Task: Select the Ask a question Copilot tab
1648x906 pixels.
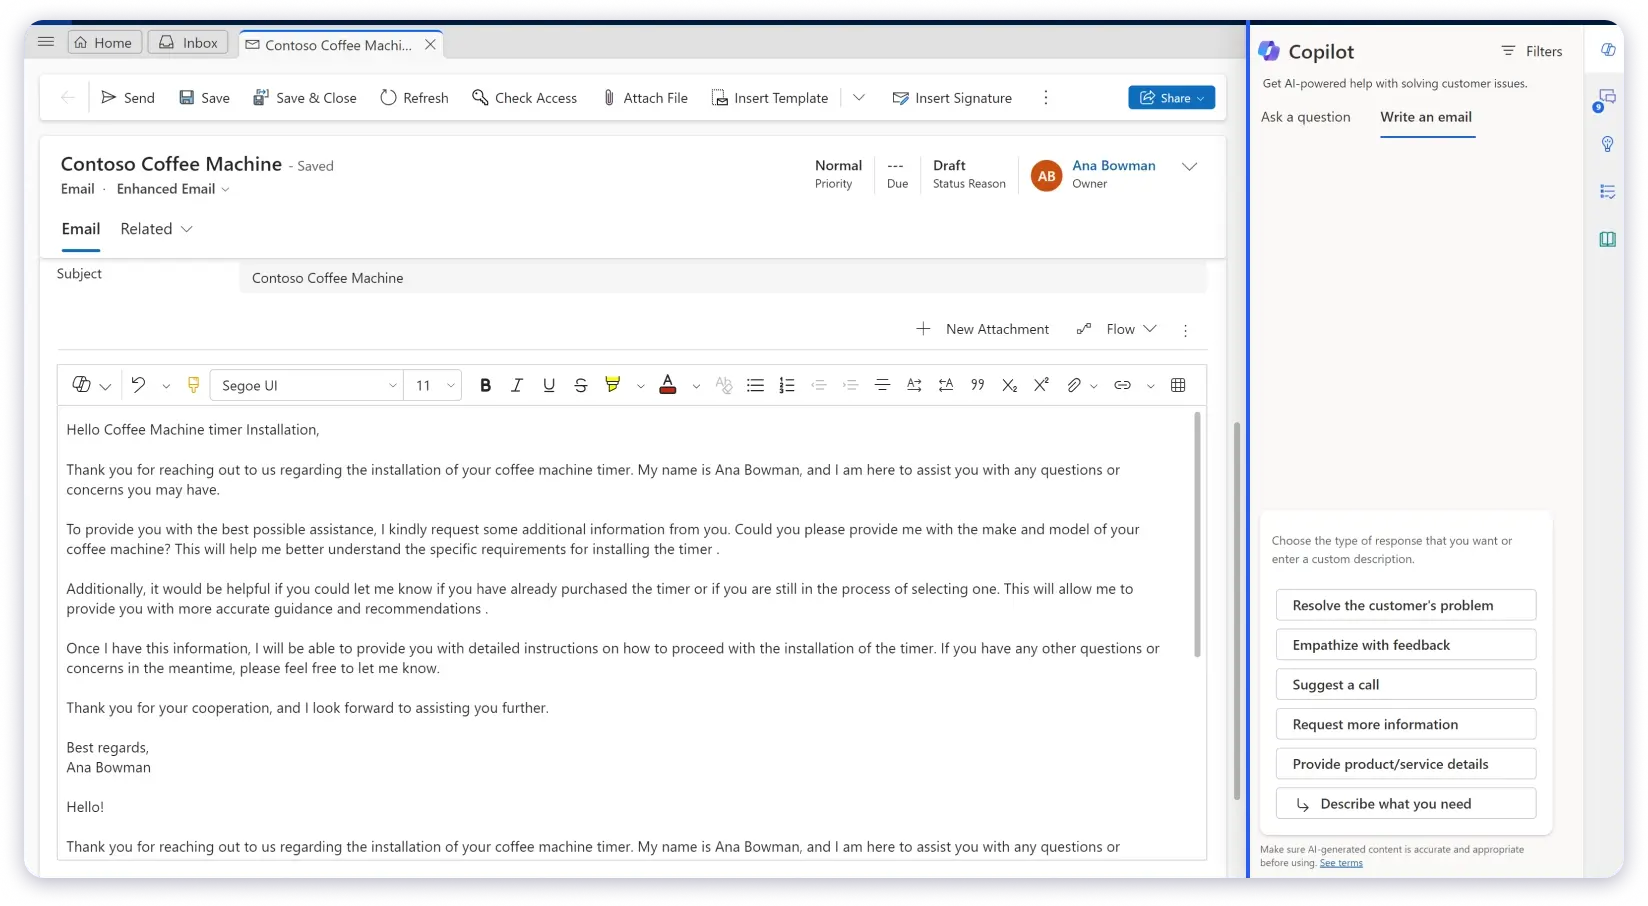Action: pos(1306,117)
